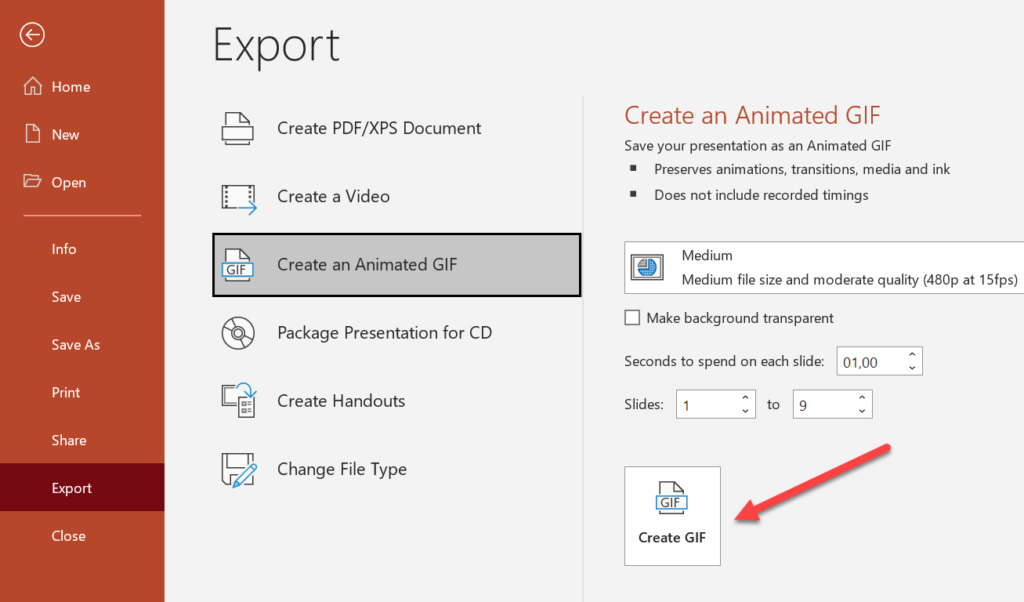Click the Package for CD disc icon

tap(238, 333)
